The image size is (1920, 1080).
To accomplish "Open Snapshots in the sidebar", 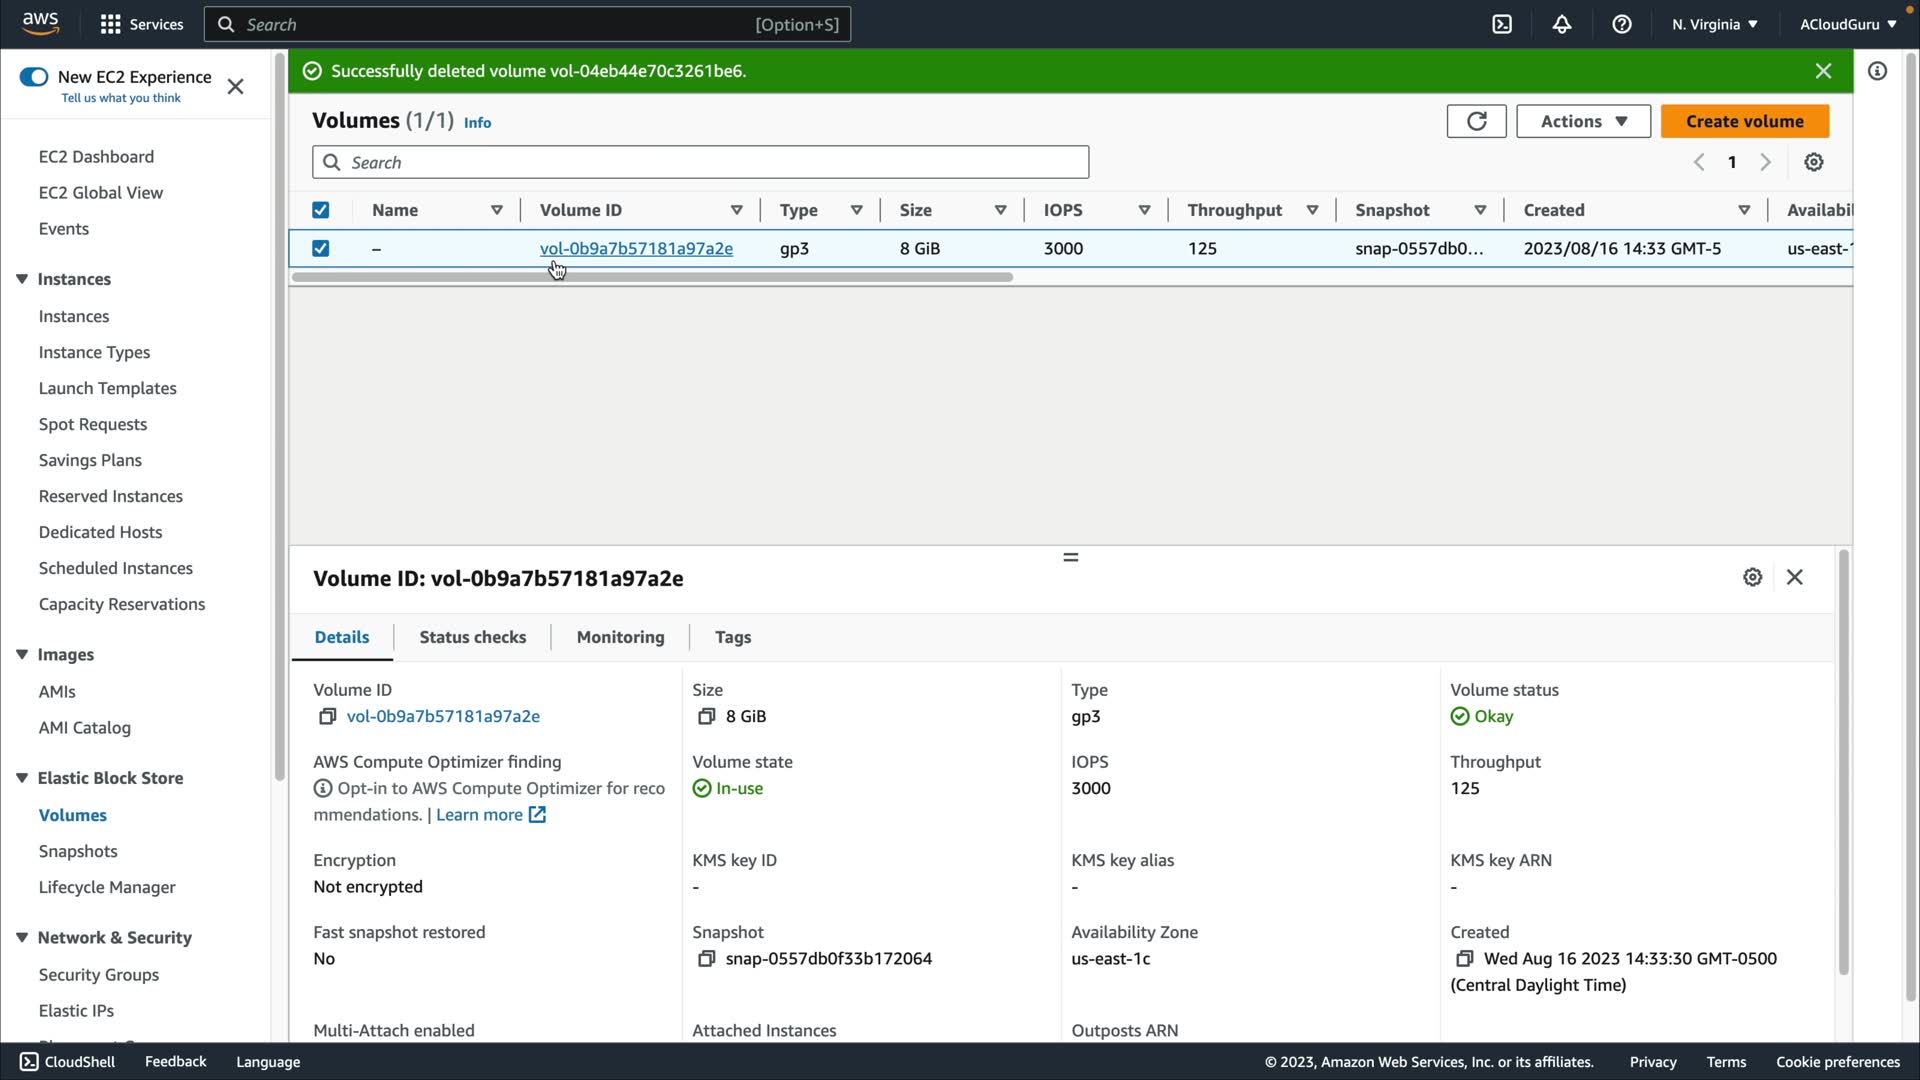I will tap(78, 851).
